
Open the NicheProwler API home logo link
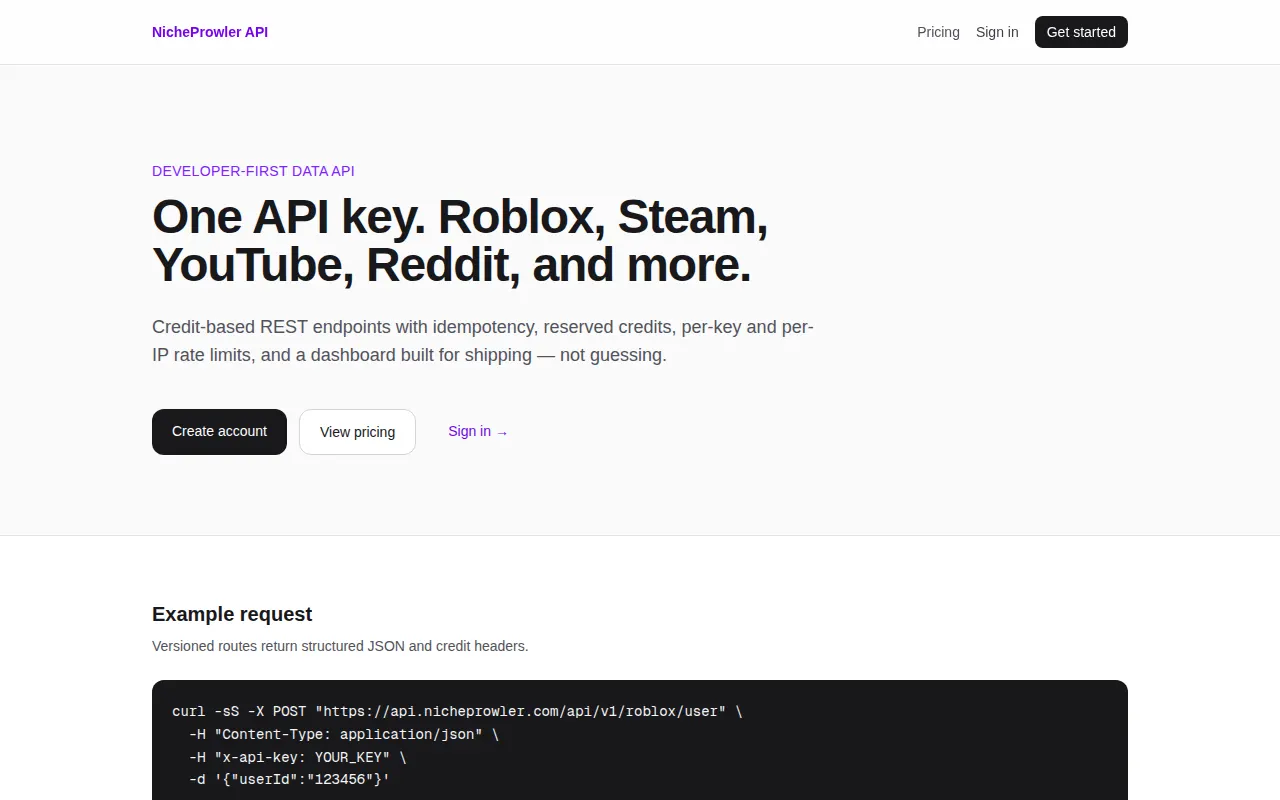(x=210, y=32)
